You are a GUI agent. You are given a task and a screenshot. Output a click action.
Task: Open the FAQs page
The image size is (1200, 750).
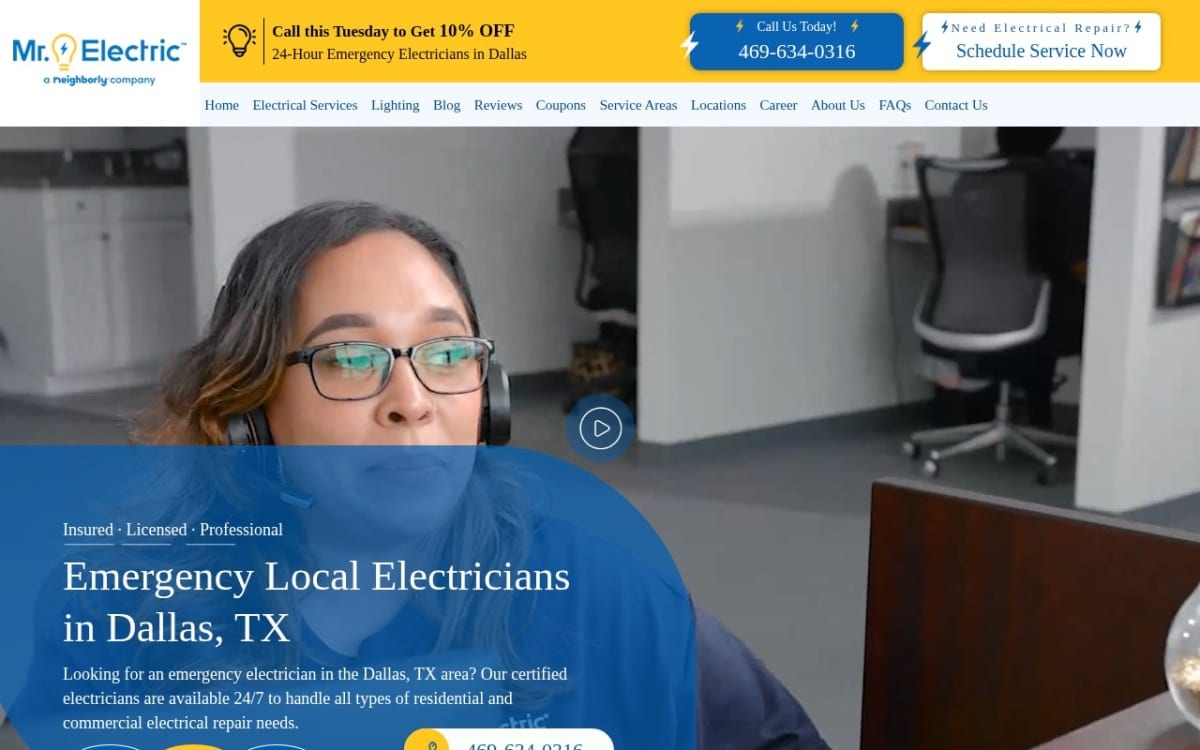tap(895, 105)
